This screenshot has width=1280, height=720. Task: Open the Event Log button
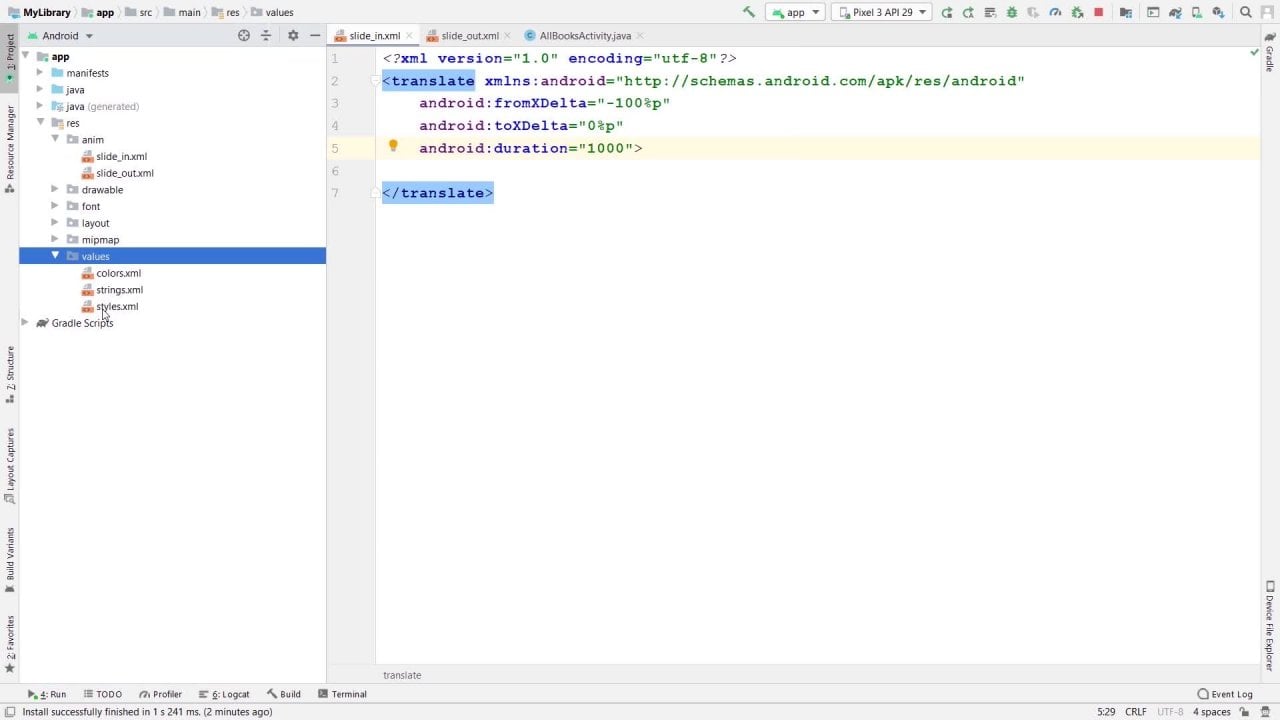(1225, 694)
